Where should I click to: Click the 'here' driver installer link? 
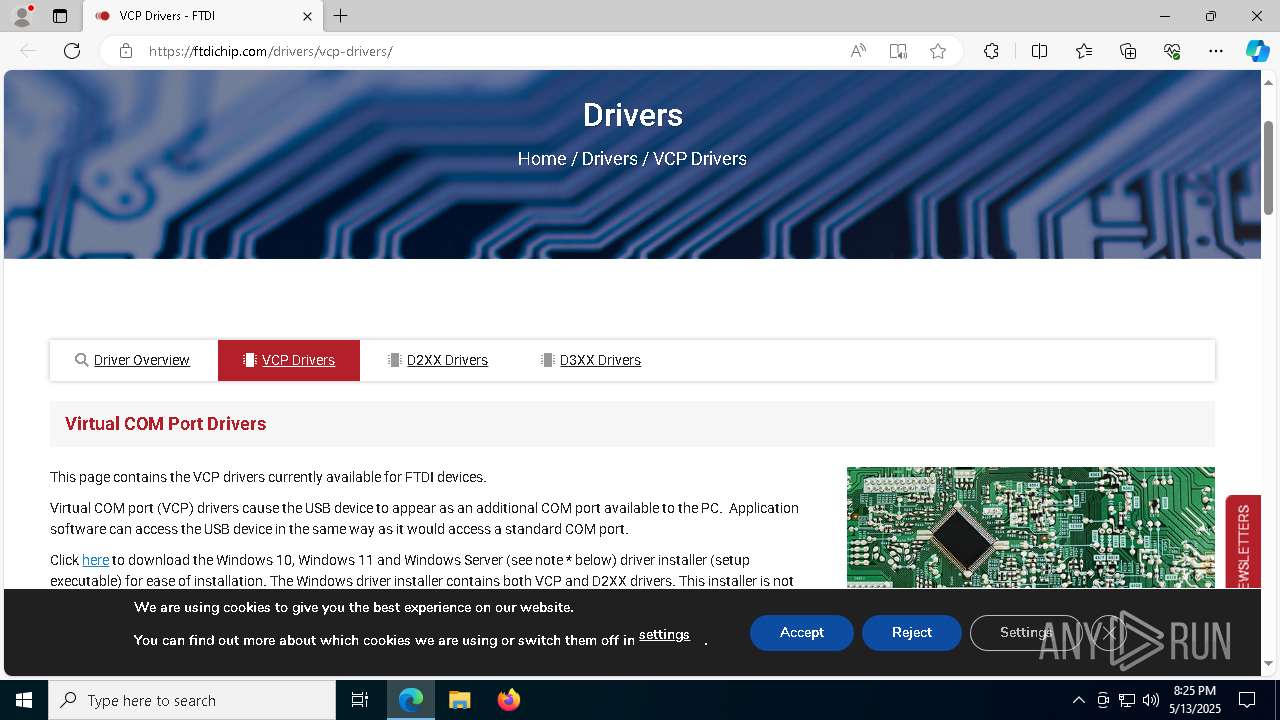[95, 560]
